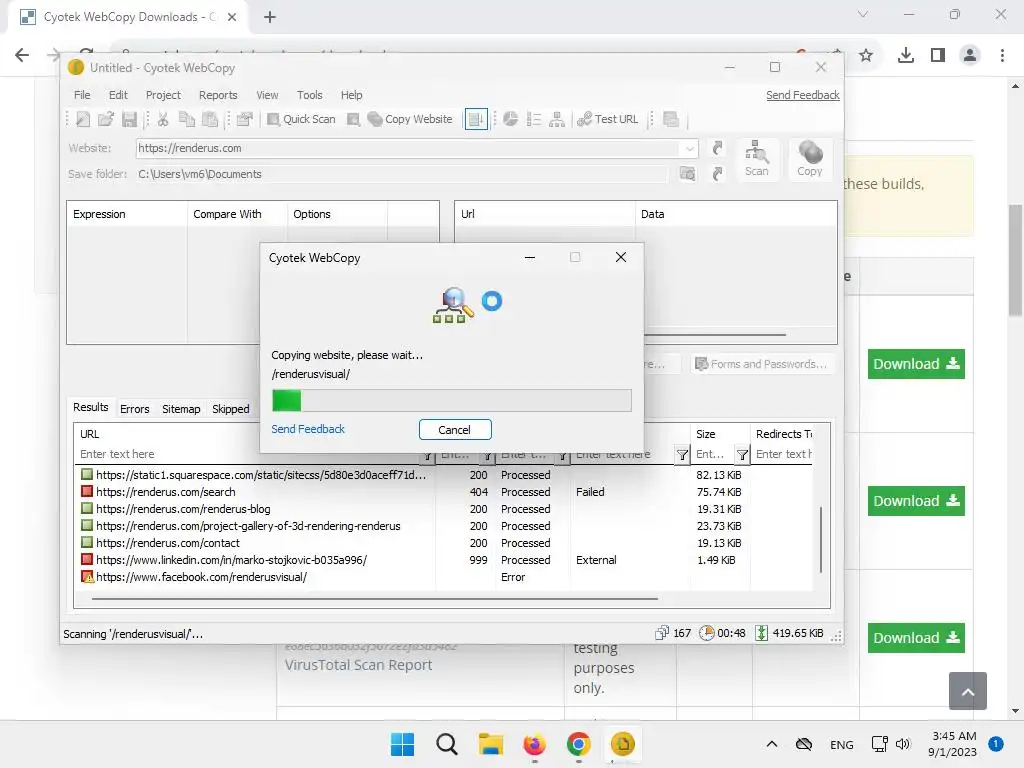Click the browse folder icon beside Save folder
Image resolution: width=1024 pixels, height=768 pixels.
[x=687, y=174]
